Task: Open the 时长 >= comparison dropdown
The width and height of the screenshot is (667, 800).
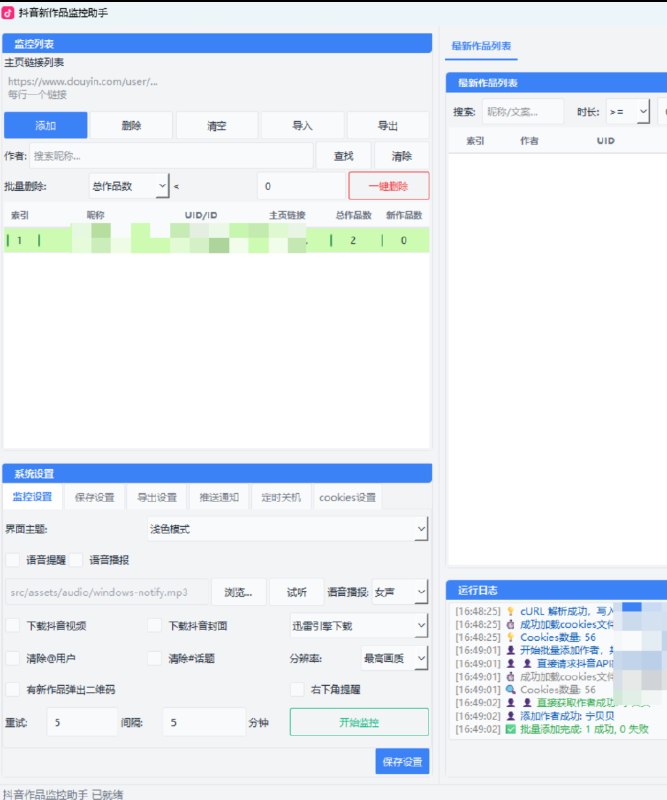Action: pyautogui.click(x=628, y=112)
